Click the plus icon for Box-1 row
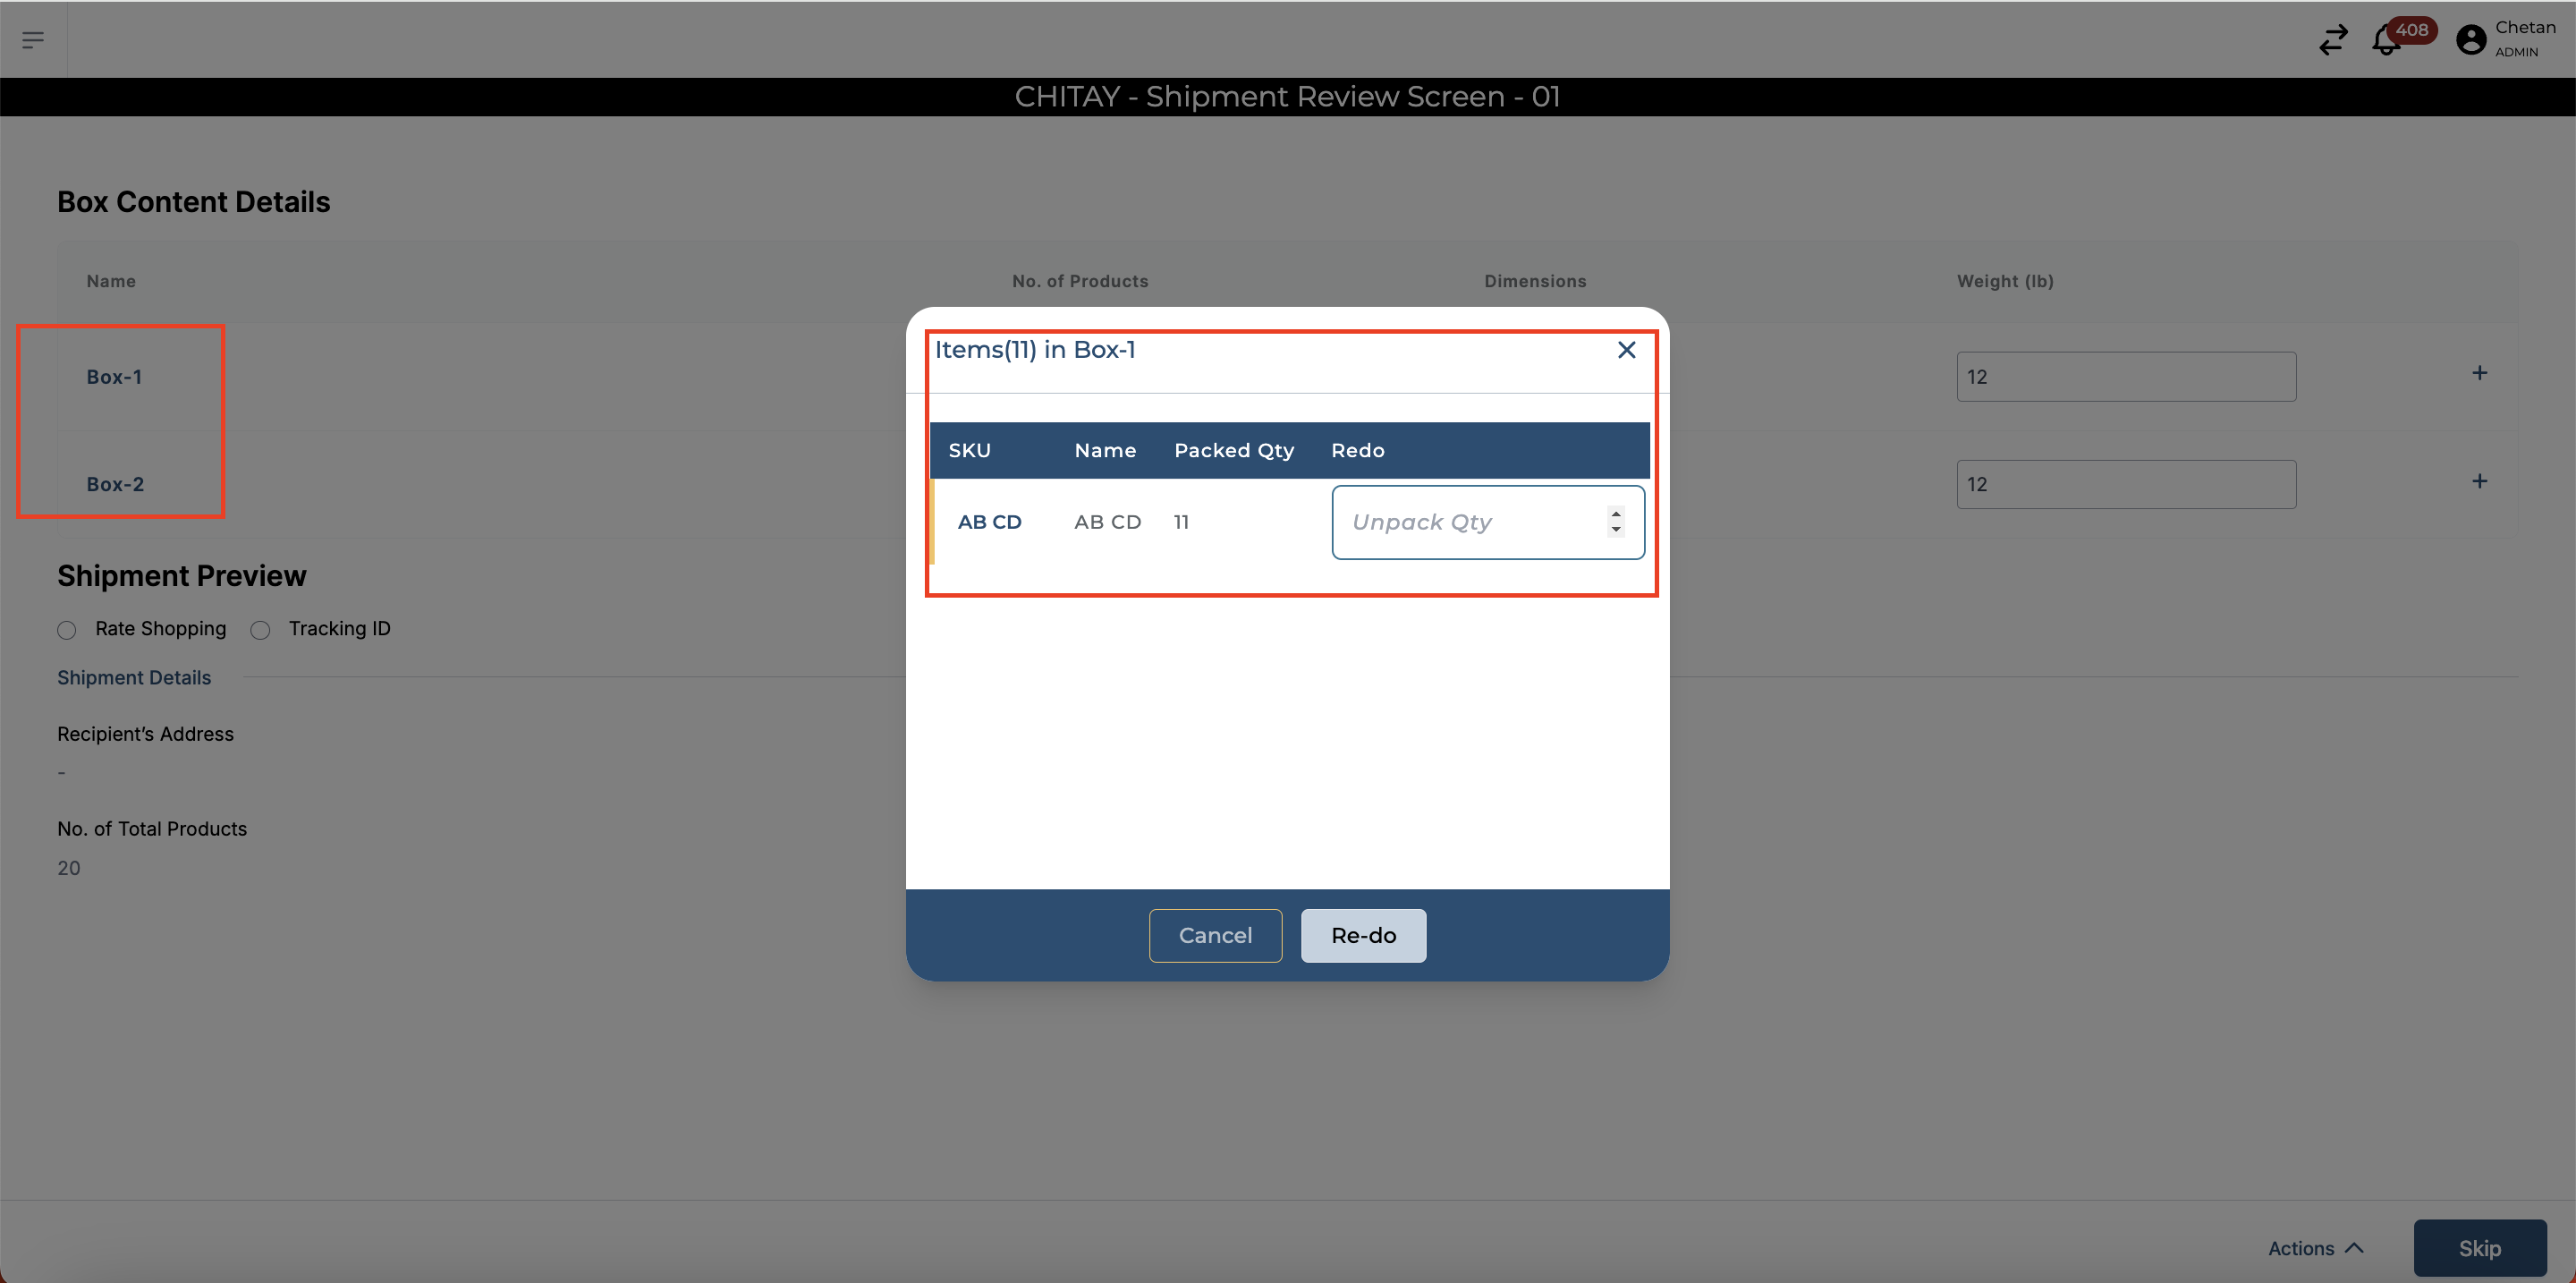 pyautogui.click(x=2479, y=373)
